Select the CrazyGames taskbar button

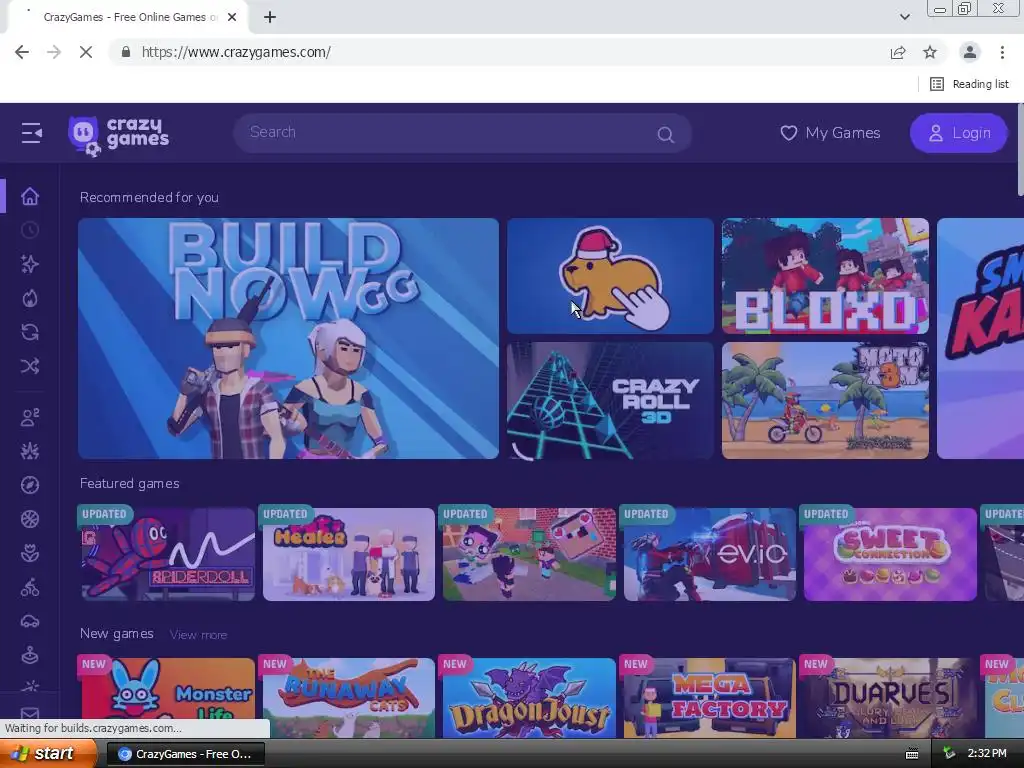[x=185, y=754]
